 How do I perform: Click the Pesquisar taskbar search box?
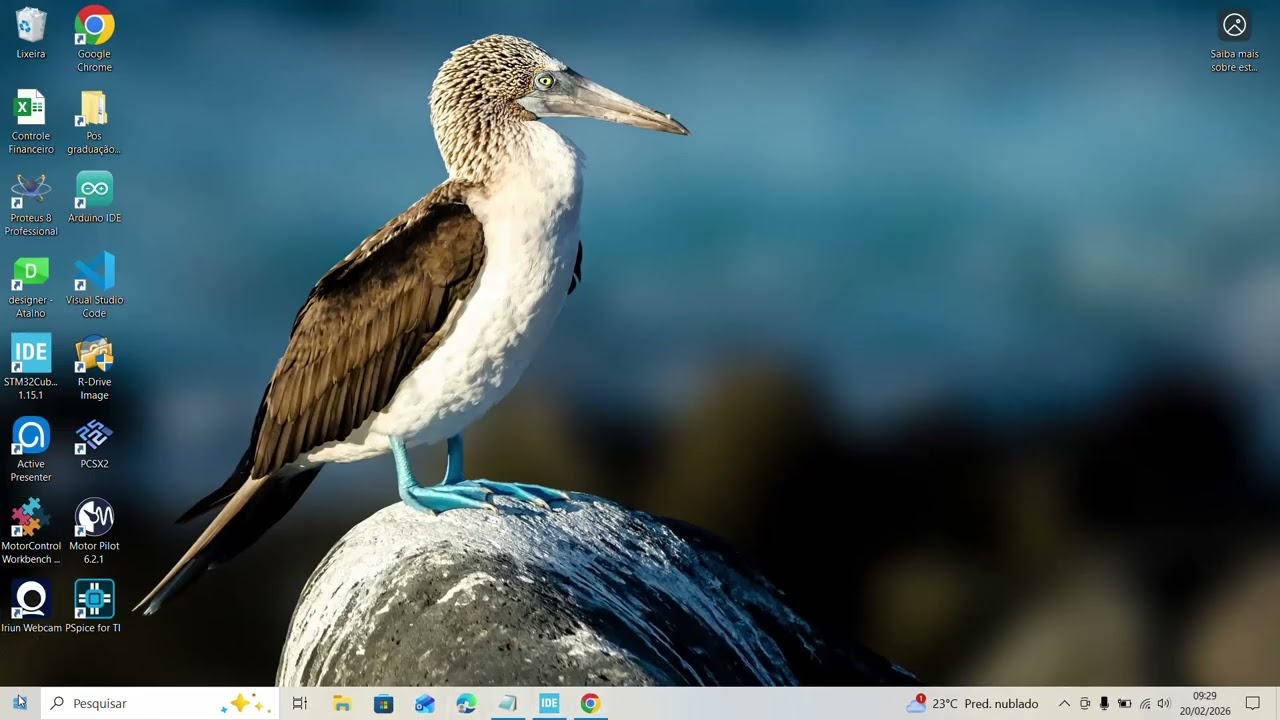point(160,703)
